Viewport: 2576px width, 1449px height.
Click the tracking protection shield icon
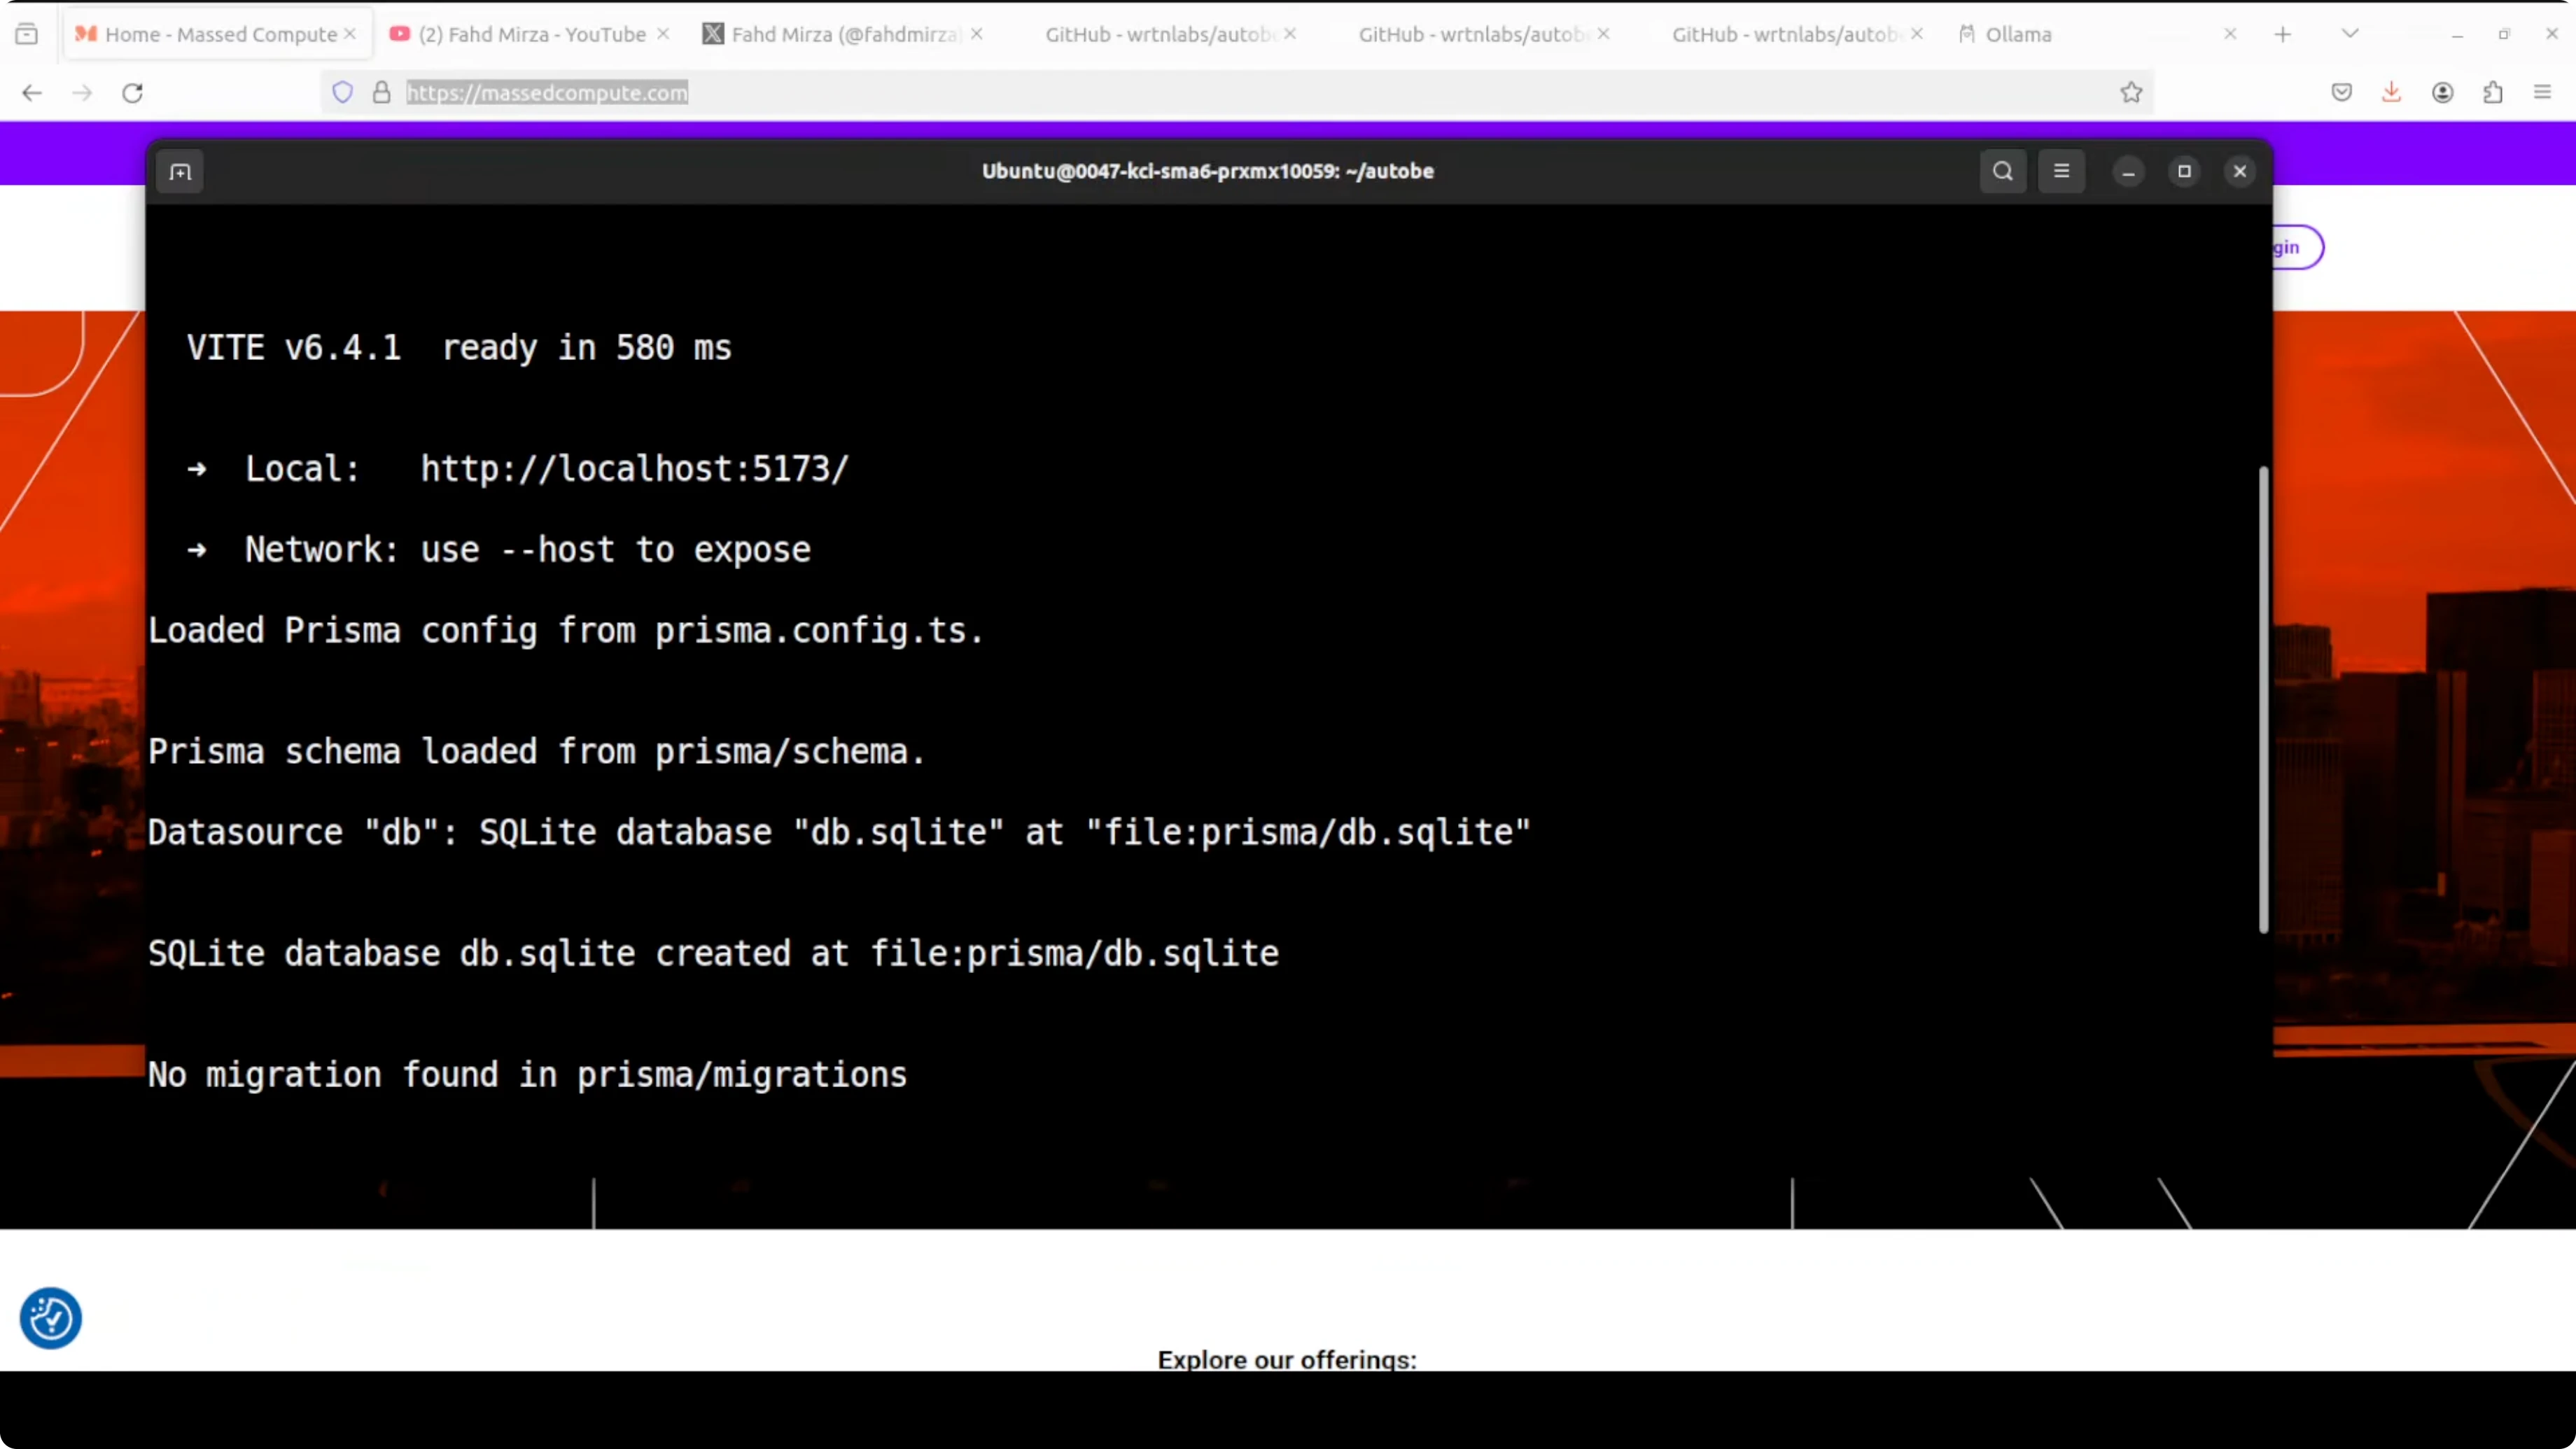tap(343, 93)
